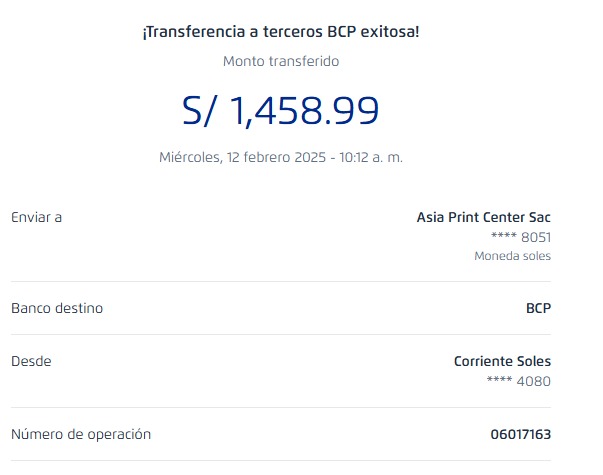Select the "Banco destino" label
The image size is (603, 475).
[57, 308]
